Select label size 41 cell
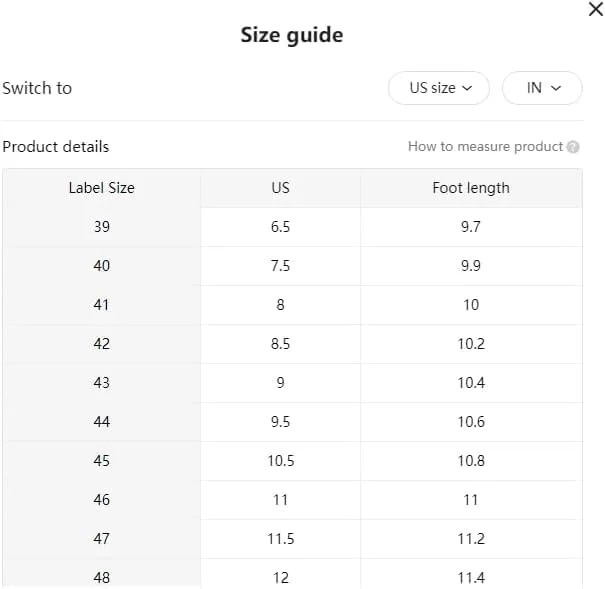The image size is (605, 589). click(x=101, y=305)
